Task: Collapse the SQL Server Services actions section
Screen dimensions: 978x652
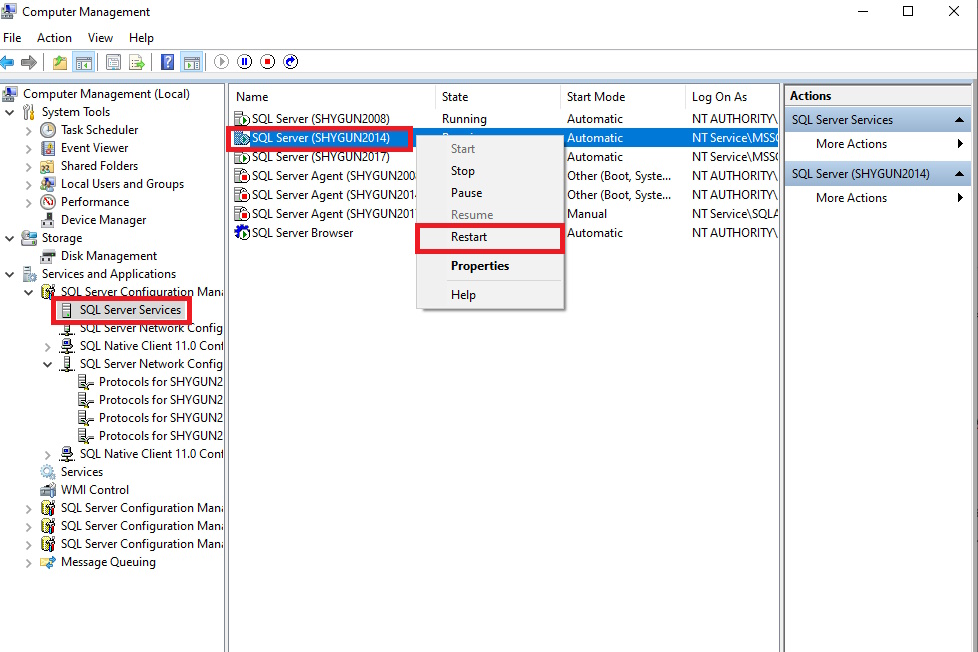Action: (959, 120)
